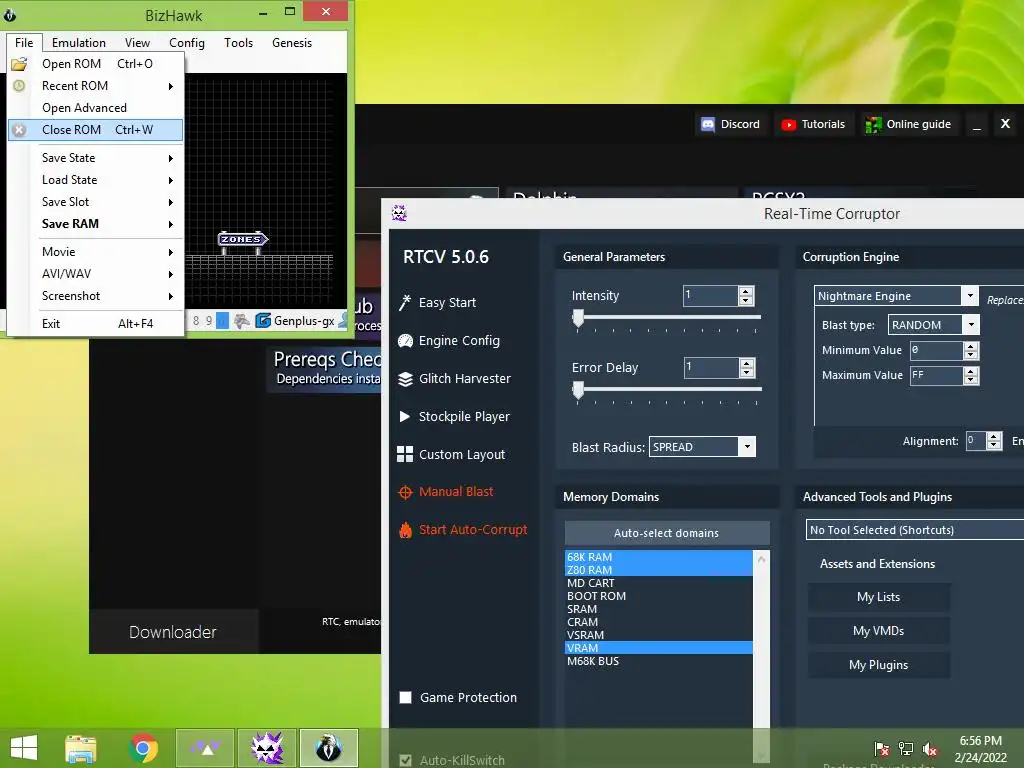Click the Close ROM X icon
Viewport: 1024px width, 768px height.
(x=19, y=130)
